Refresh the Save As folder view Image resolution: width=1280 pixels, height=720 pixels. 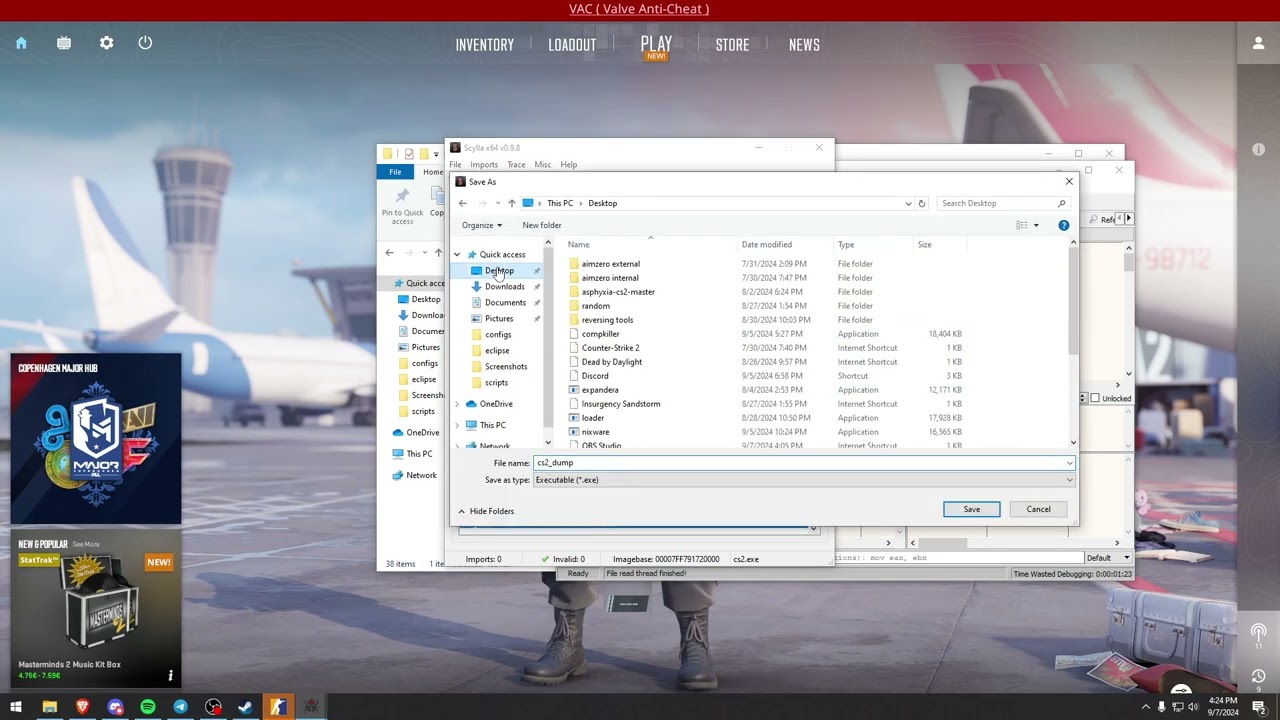[x=922, y=203]
